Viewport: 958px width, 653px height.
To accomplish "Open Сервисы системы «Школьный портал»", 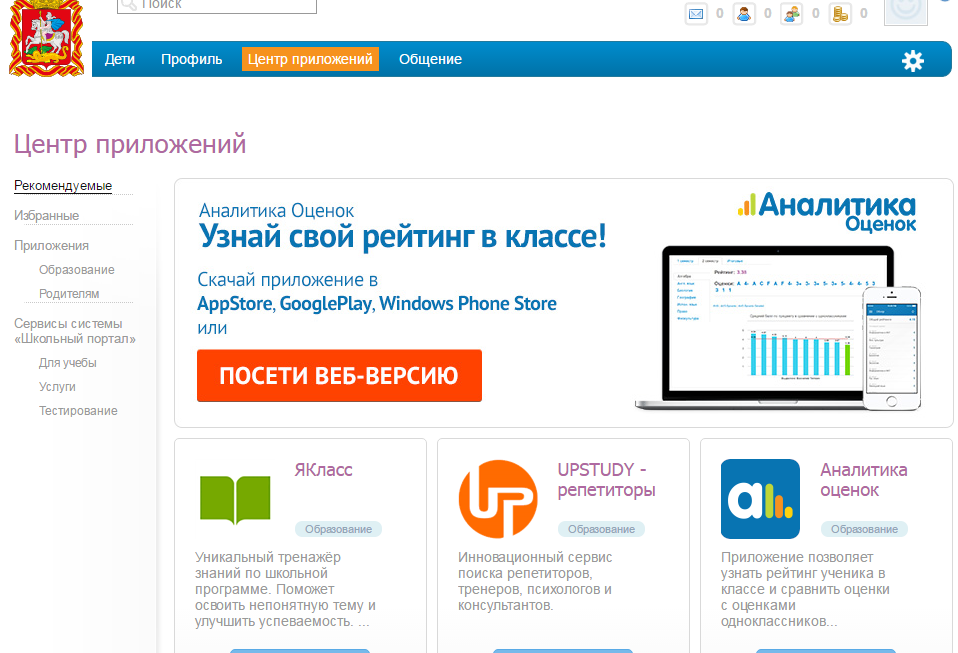I will coord(75,331).
